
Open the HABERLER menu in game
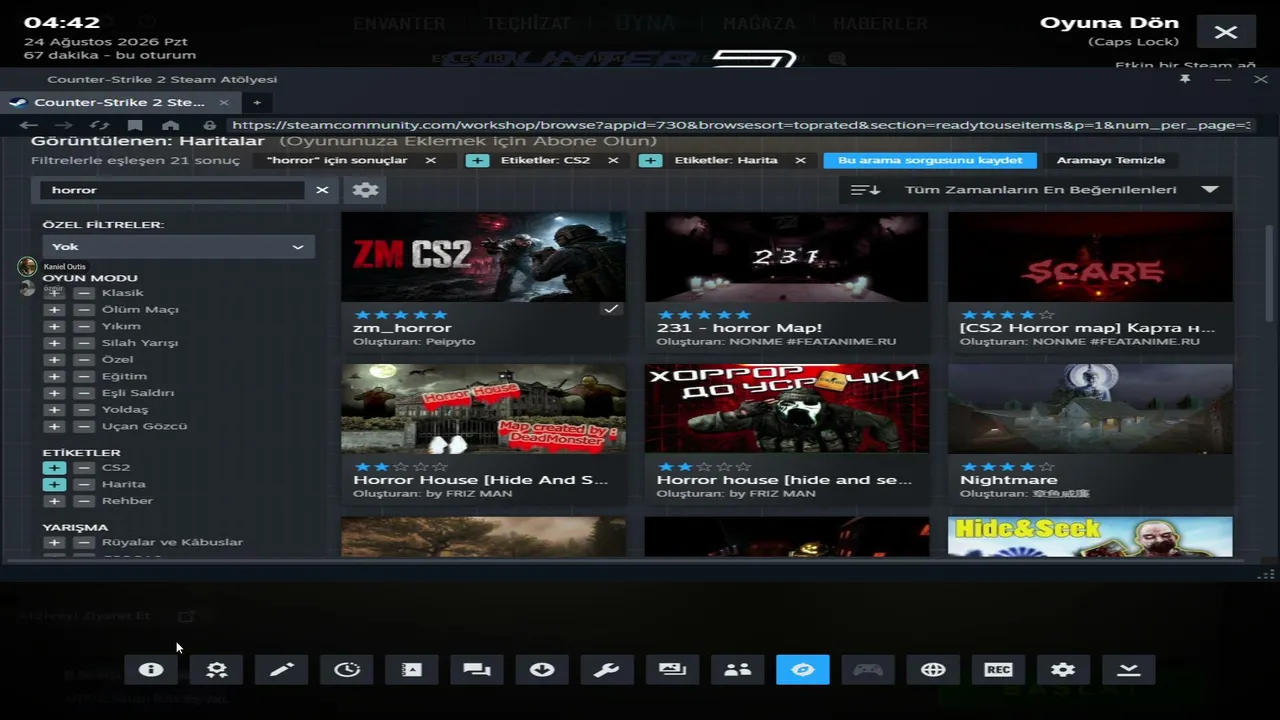tap(880, 23)
